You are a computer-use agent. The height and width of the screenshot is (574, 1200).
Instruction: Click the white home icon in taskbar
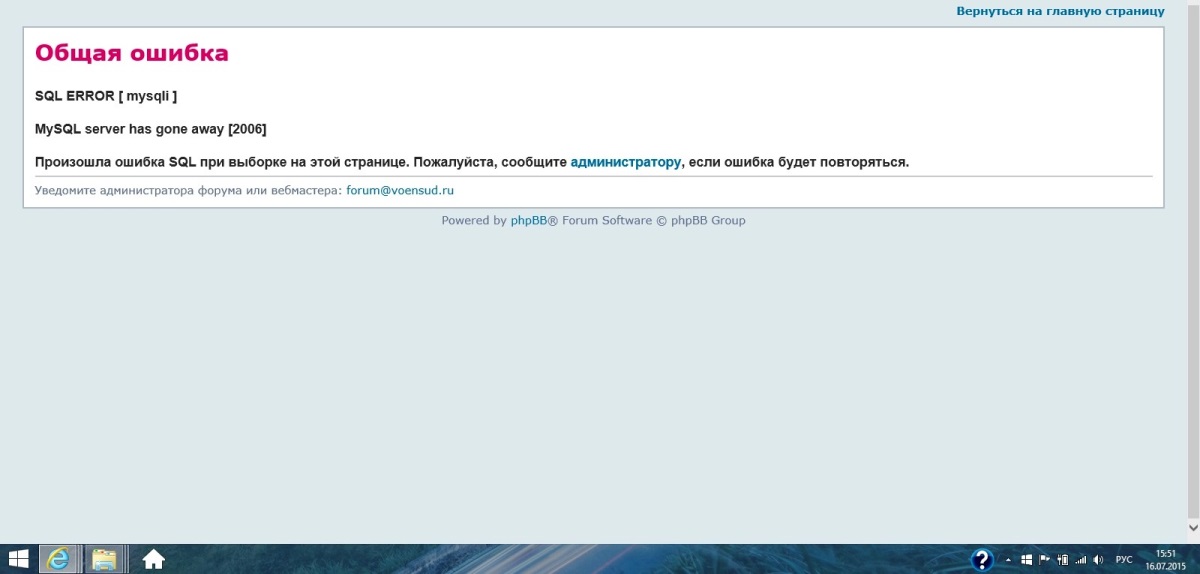[153, 559]
